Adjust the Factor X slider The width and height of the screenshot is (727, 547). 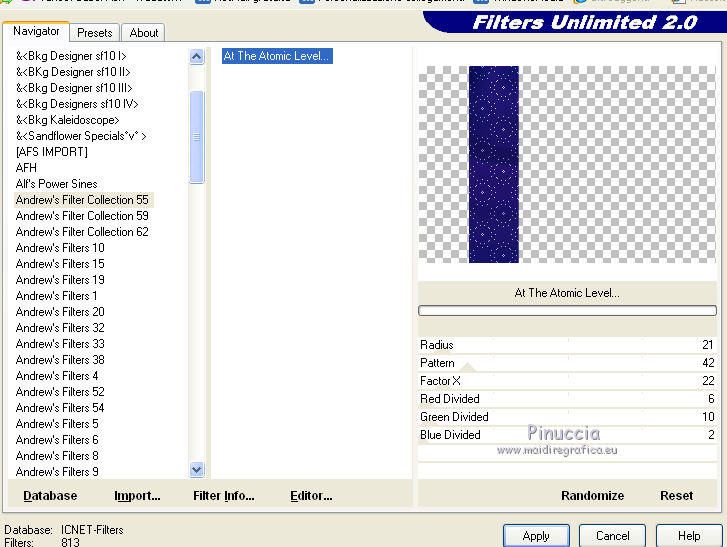tap(567, 381)
